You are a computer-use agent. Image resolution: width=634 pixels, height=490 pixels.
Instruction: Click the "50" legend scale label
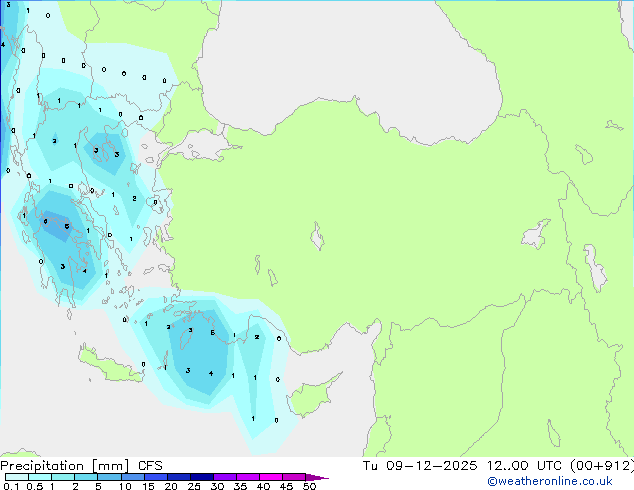coord(309,486)
